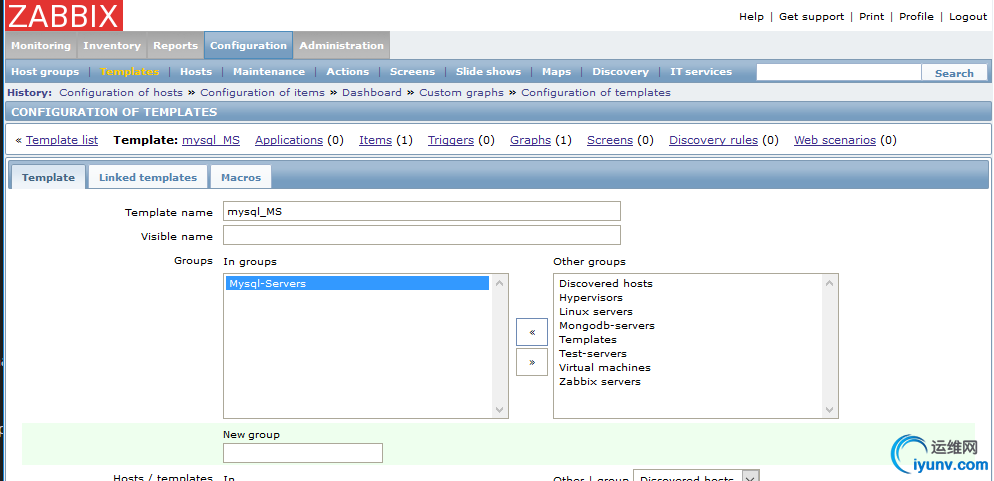The height and width of the screenshot is (481, 994).
Task: Open history link Custom graphs
Action: (x=462, y=93)
